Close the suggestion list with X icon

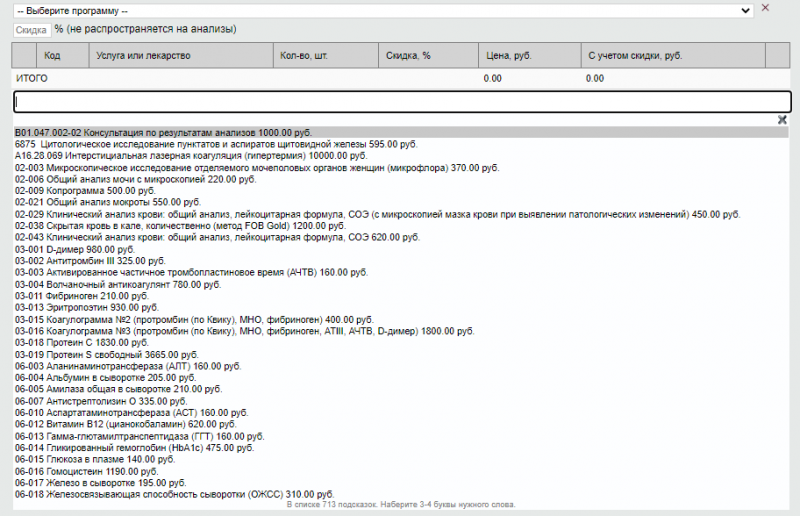[783, 120]
